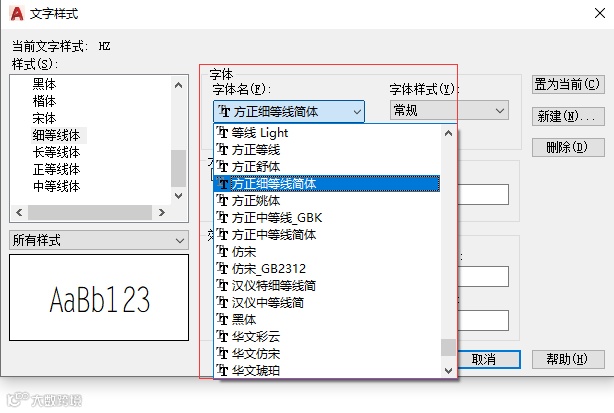Select 细等线体 style

pyautogui.click(x=57, y=135)
